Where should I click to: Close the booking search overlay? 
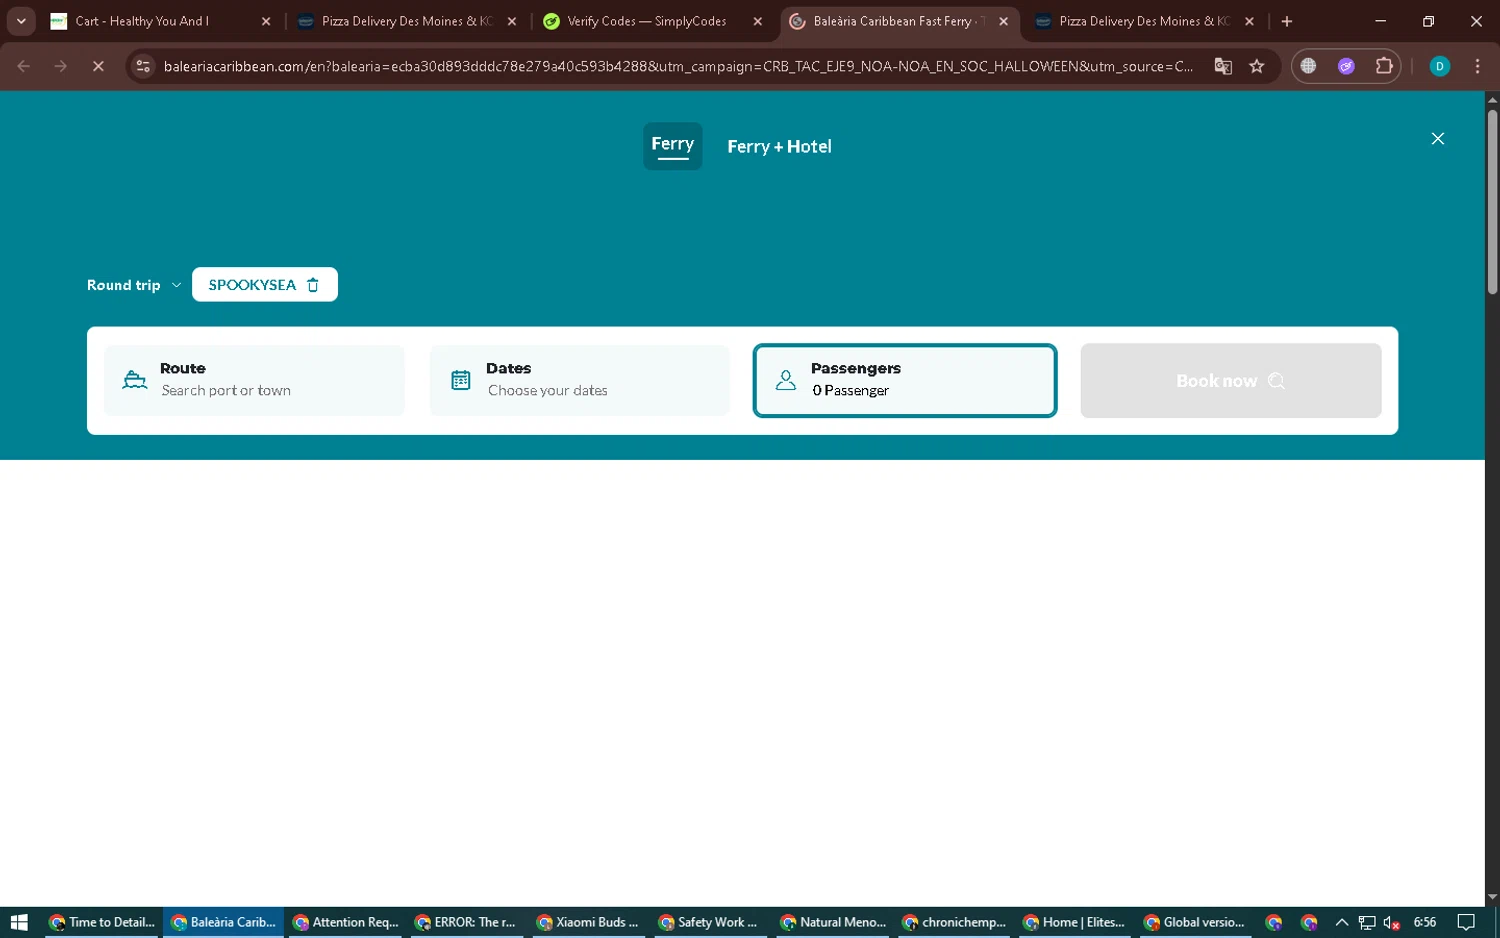tap(1437, 139)
